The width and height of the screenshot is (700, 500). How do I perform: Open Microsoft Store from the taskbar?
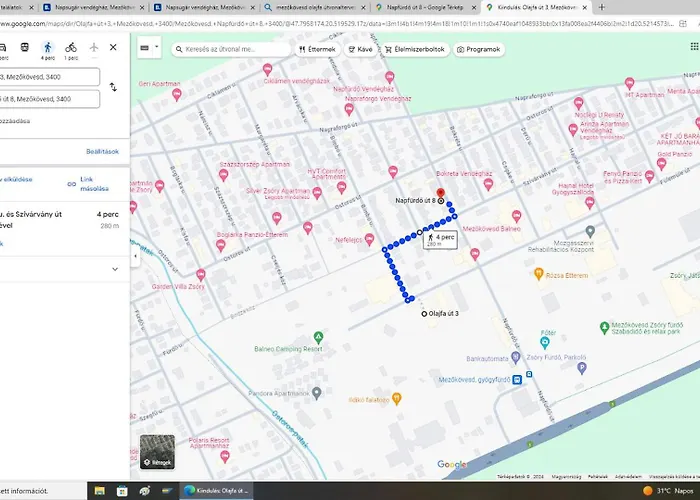tap(122, 491)
